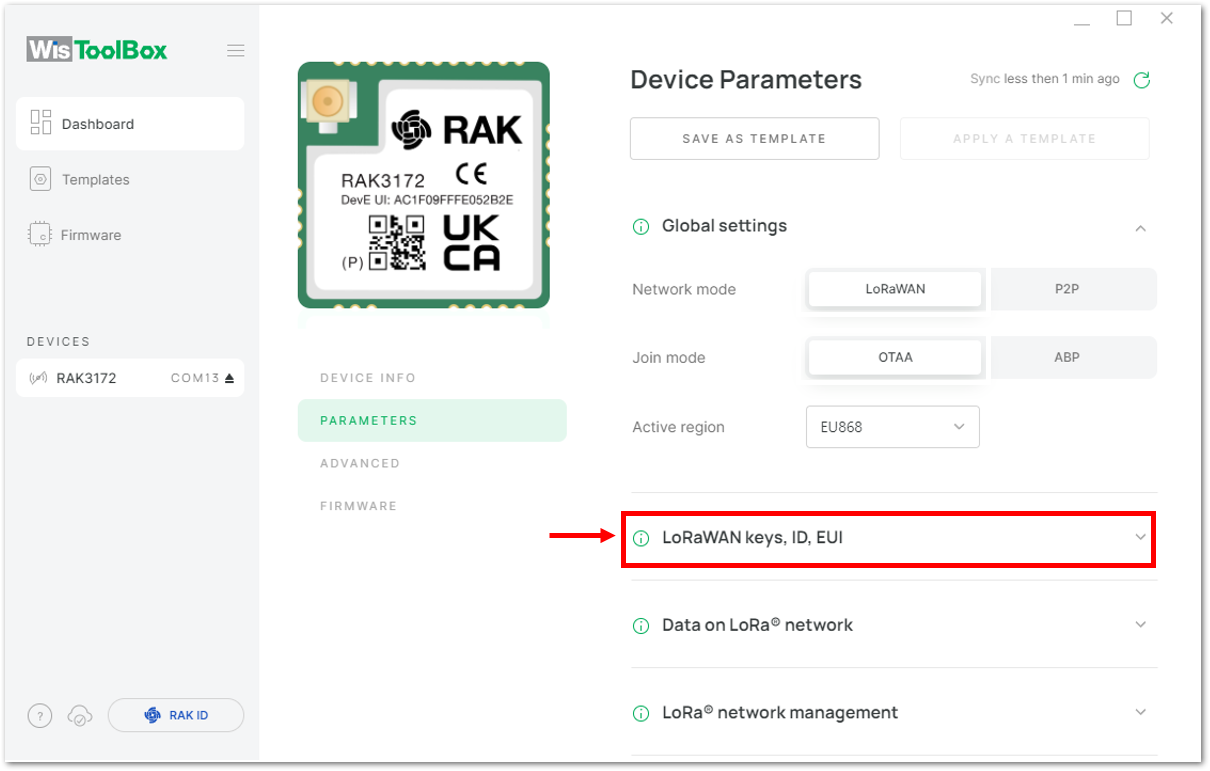The height and width of the screenshot is (771, 1210).
Task: Expand Data on LoRa network section
Action: [x=1140, y=625]
